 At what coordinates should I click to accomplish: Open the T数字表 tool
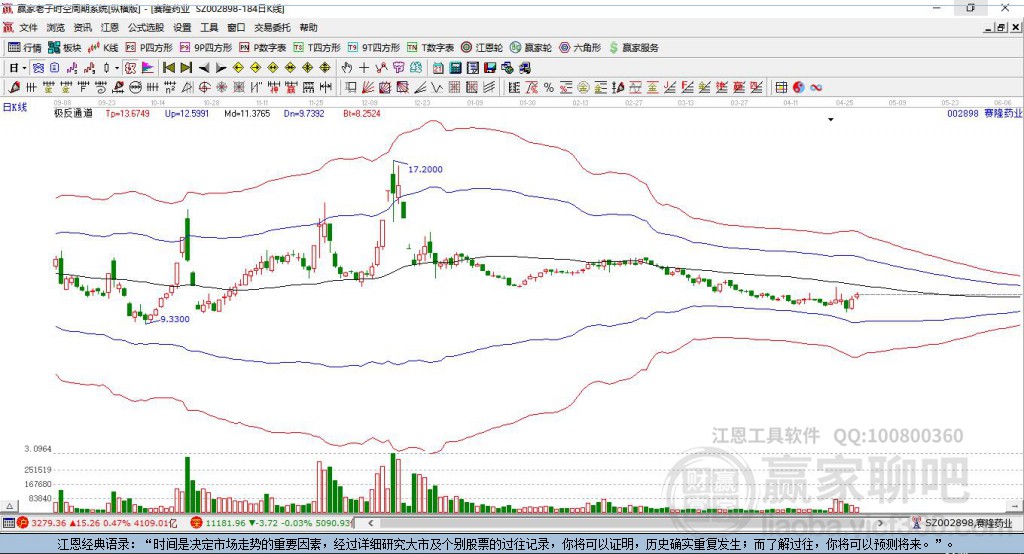(430, 48)
